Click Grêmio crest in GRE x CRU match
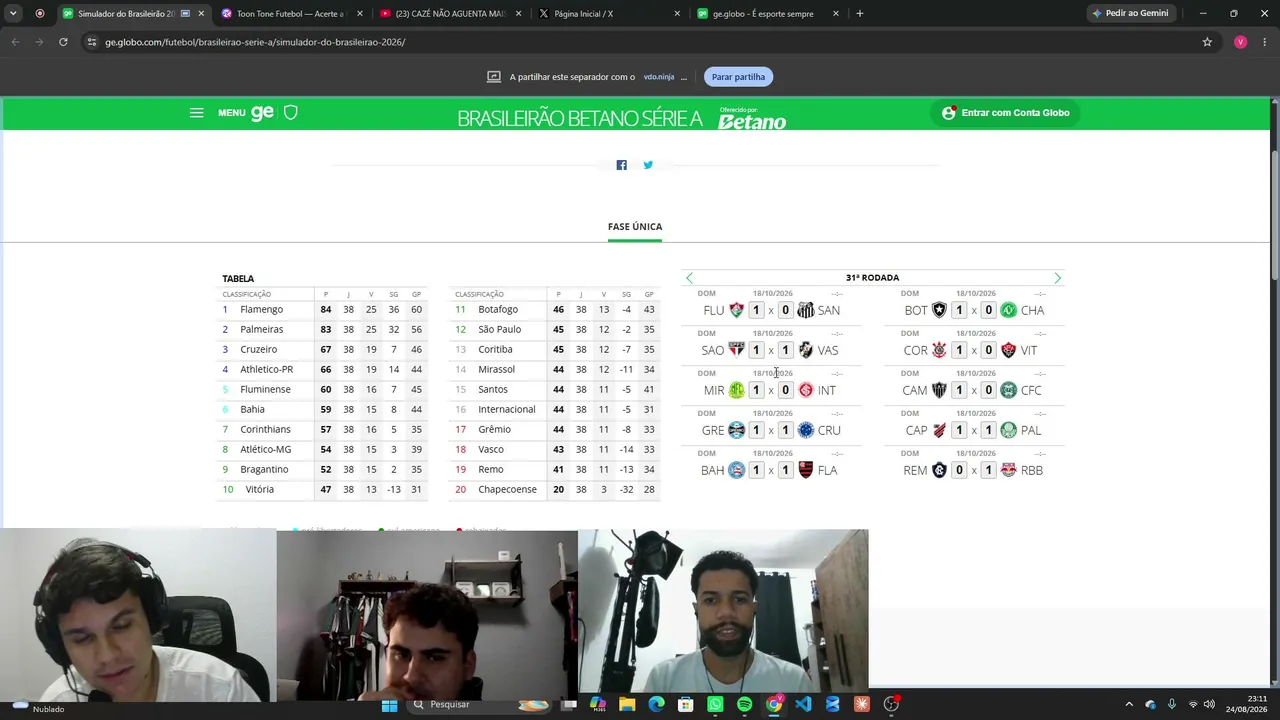The width and height of the screenshot is (1280, 720). [736, 430]
